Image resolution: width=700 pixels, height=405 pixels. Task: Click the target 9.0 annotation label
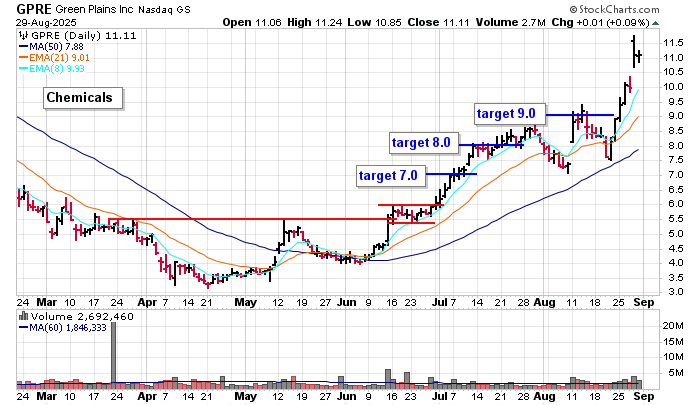(509, 114)
